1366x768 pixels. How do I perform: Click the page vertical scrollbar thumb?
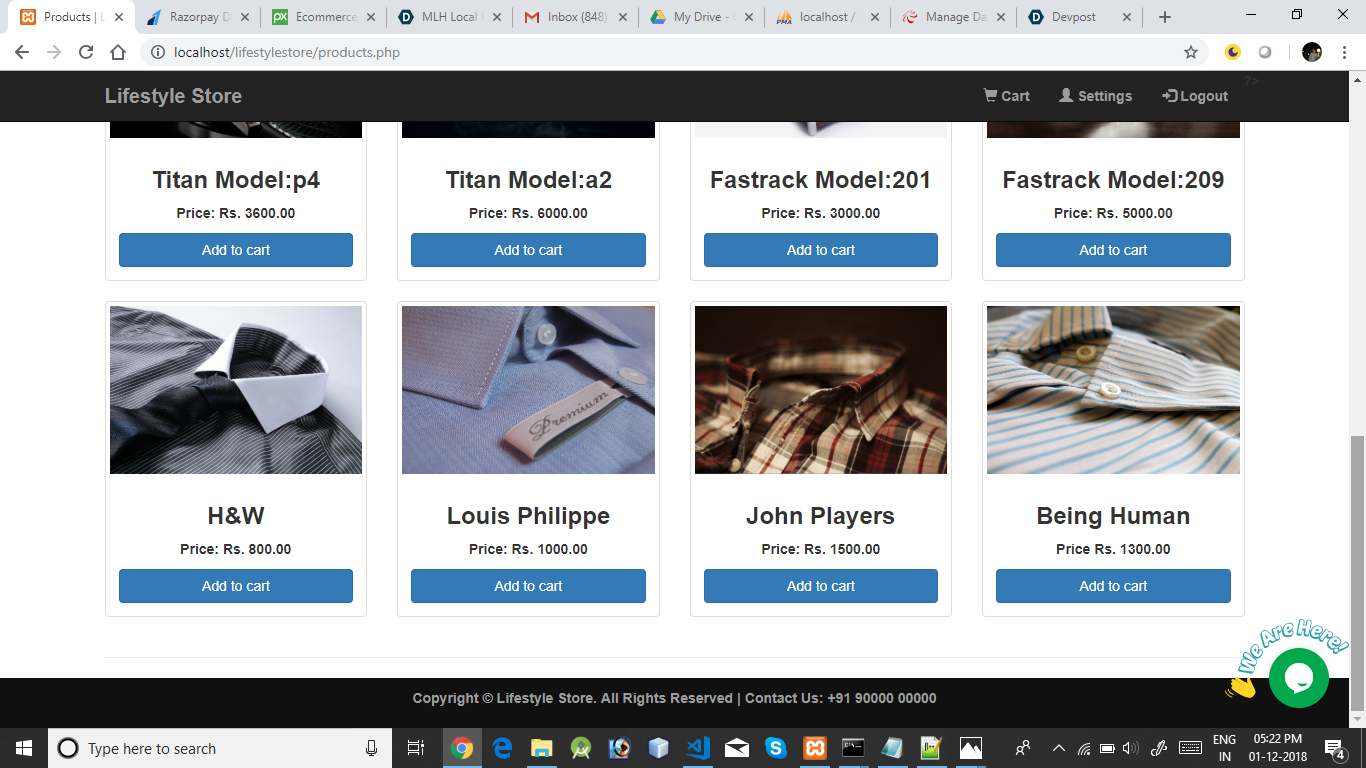tap(1357, 571)
